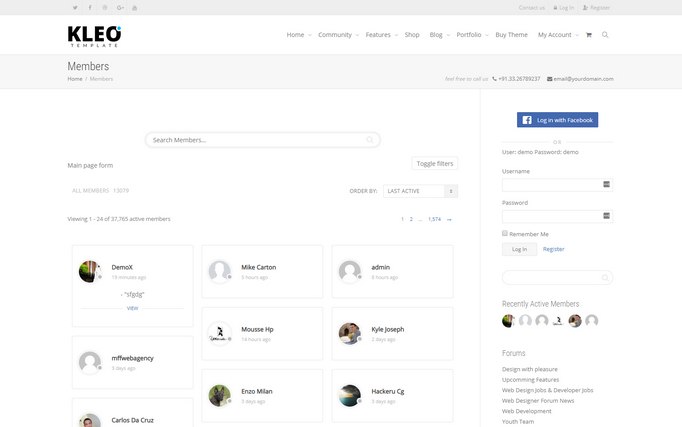Open Upcomming Features forum
This screenshot has height=427, width=682.
pos(530,380)
